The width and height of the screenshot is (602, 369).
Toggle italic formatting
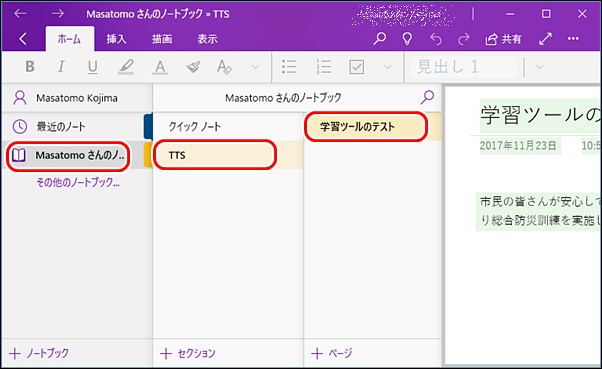coord(61,67)
